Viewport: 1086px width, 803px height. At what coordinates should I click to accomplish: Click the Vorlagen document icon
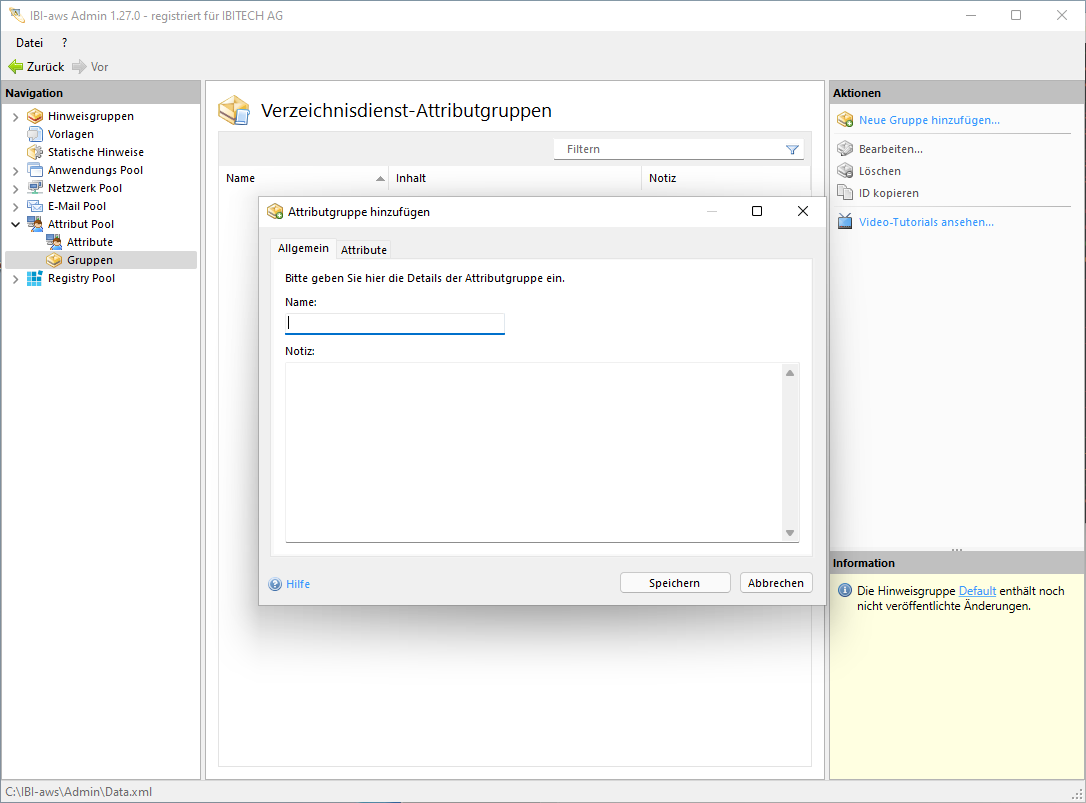click(x=35, y=134)
